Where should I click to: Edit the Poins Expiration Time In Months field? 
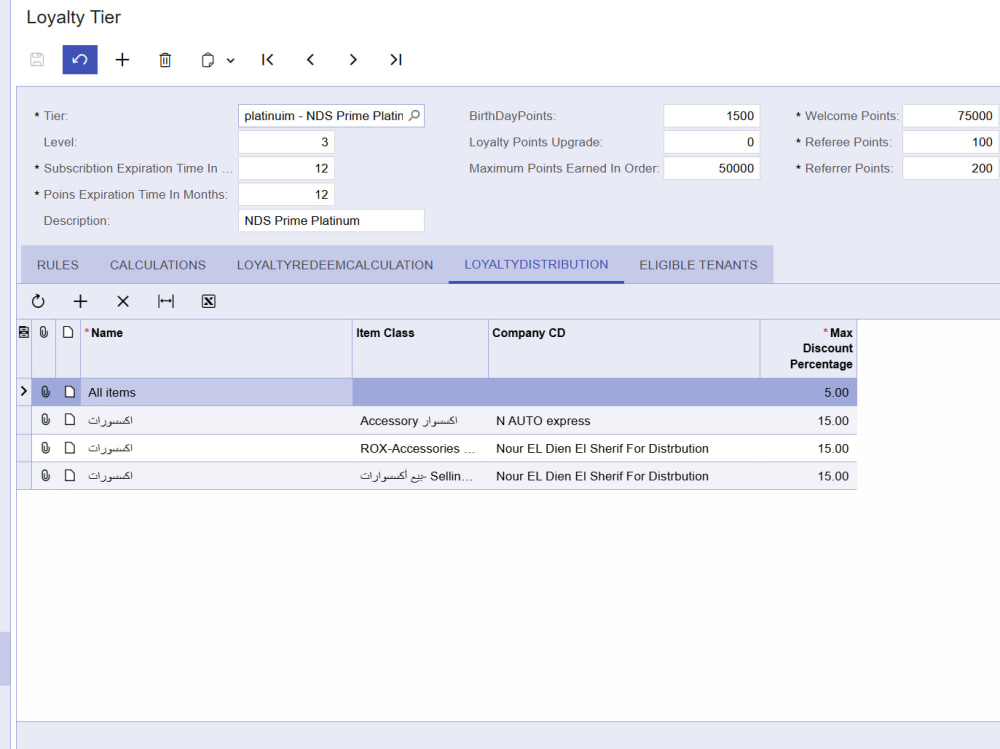click(x=286, y=194)
